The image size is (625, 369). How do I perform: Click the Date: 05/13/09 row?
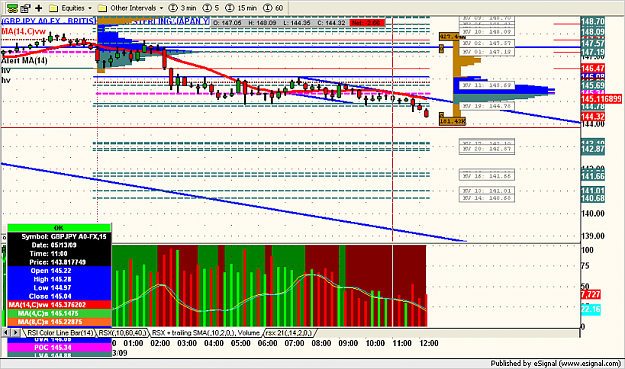59,245
